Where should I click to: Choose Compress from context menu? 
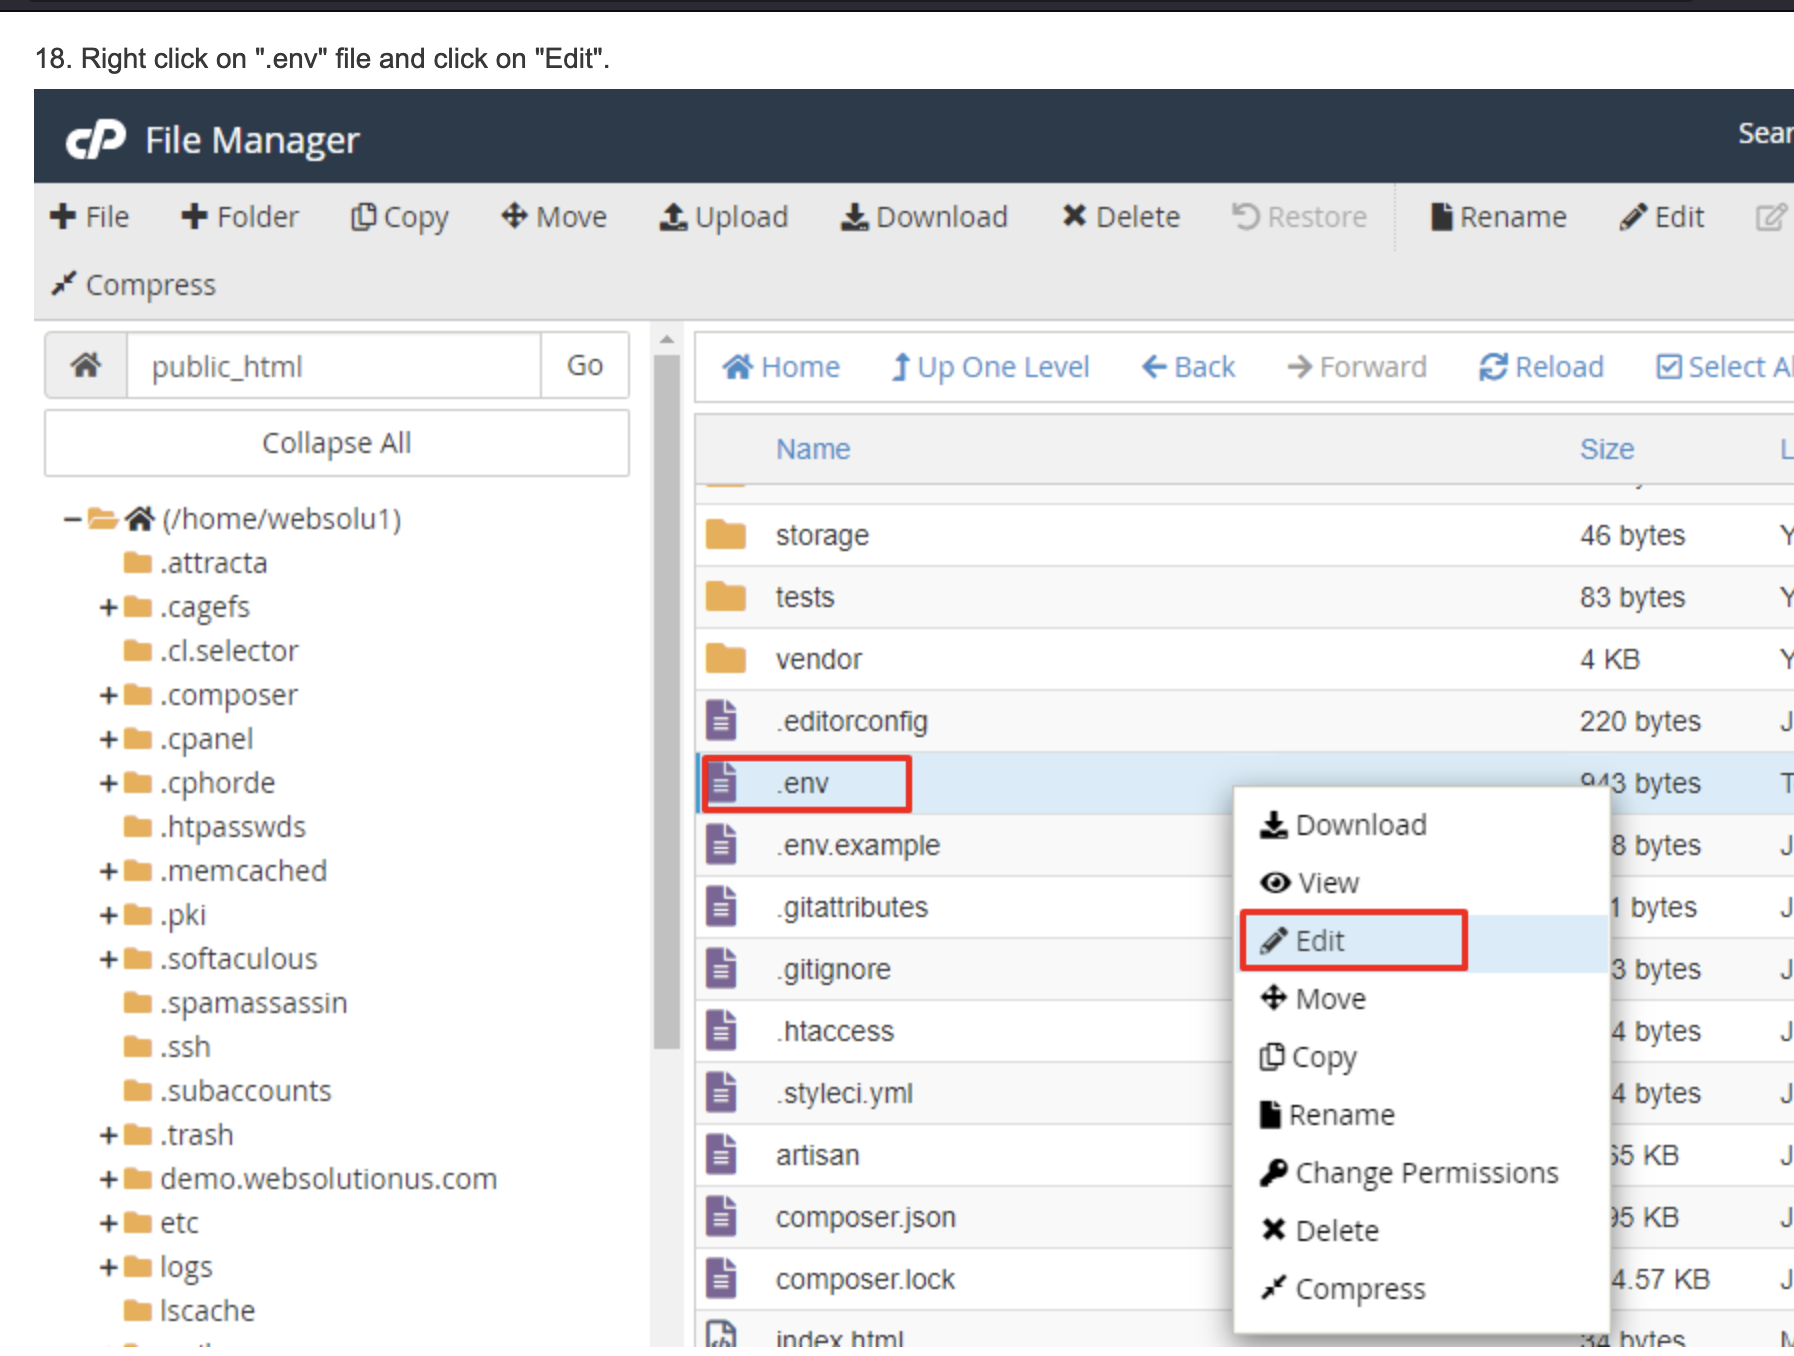(x=1343, y=1289)
